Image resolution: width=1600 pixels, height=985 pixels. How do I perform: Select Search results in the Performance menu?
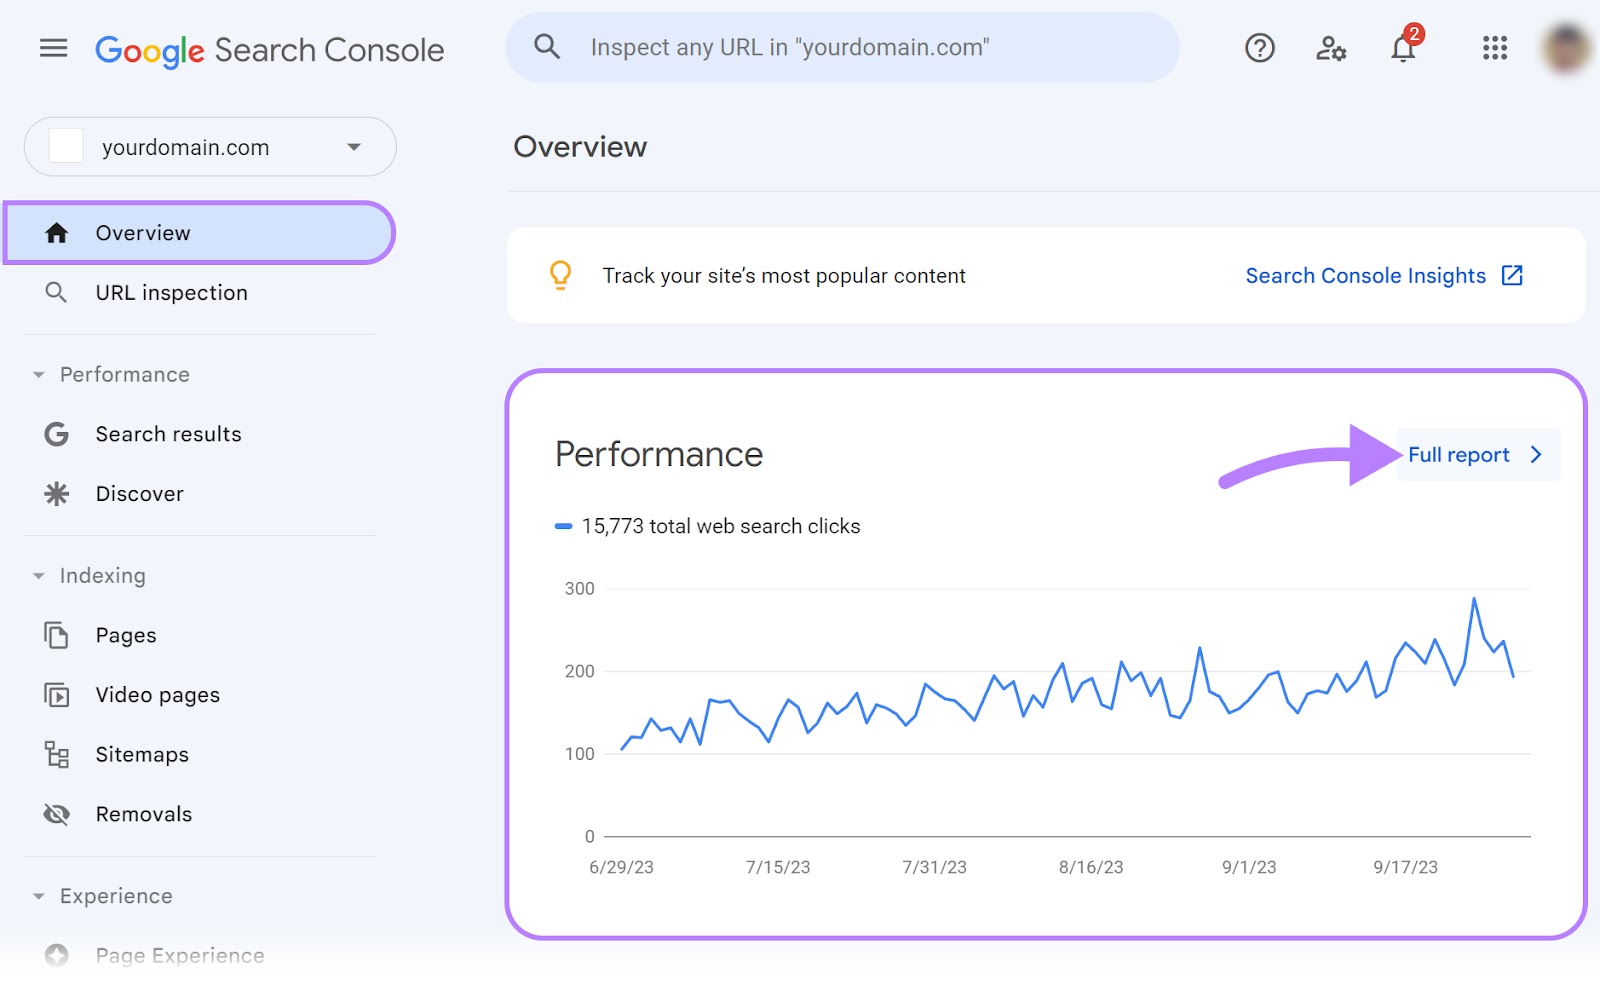click(167, 434)
